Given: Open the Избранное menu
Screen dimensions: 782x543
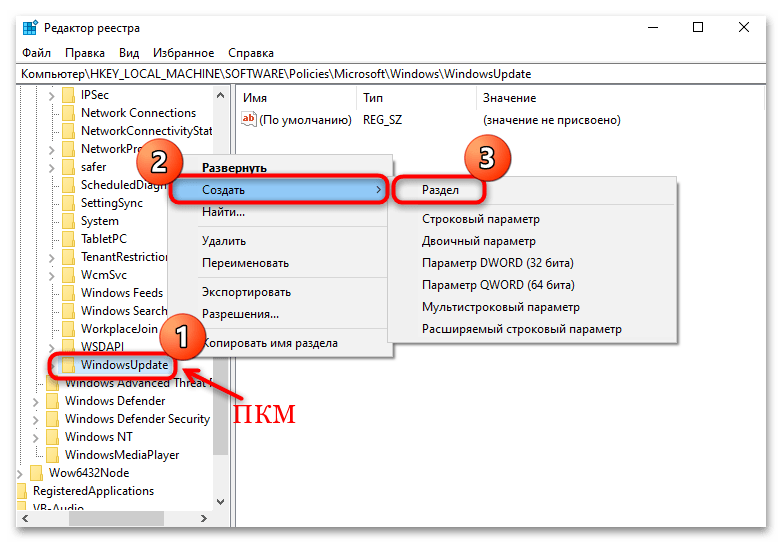Looking at the screenshot, I should (184, 53).
